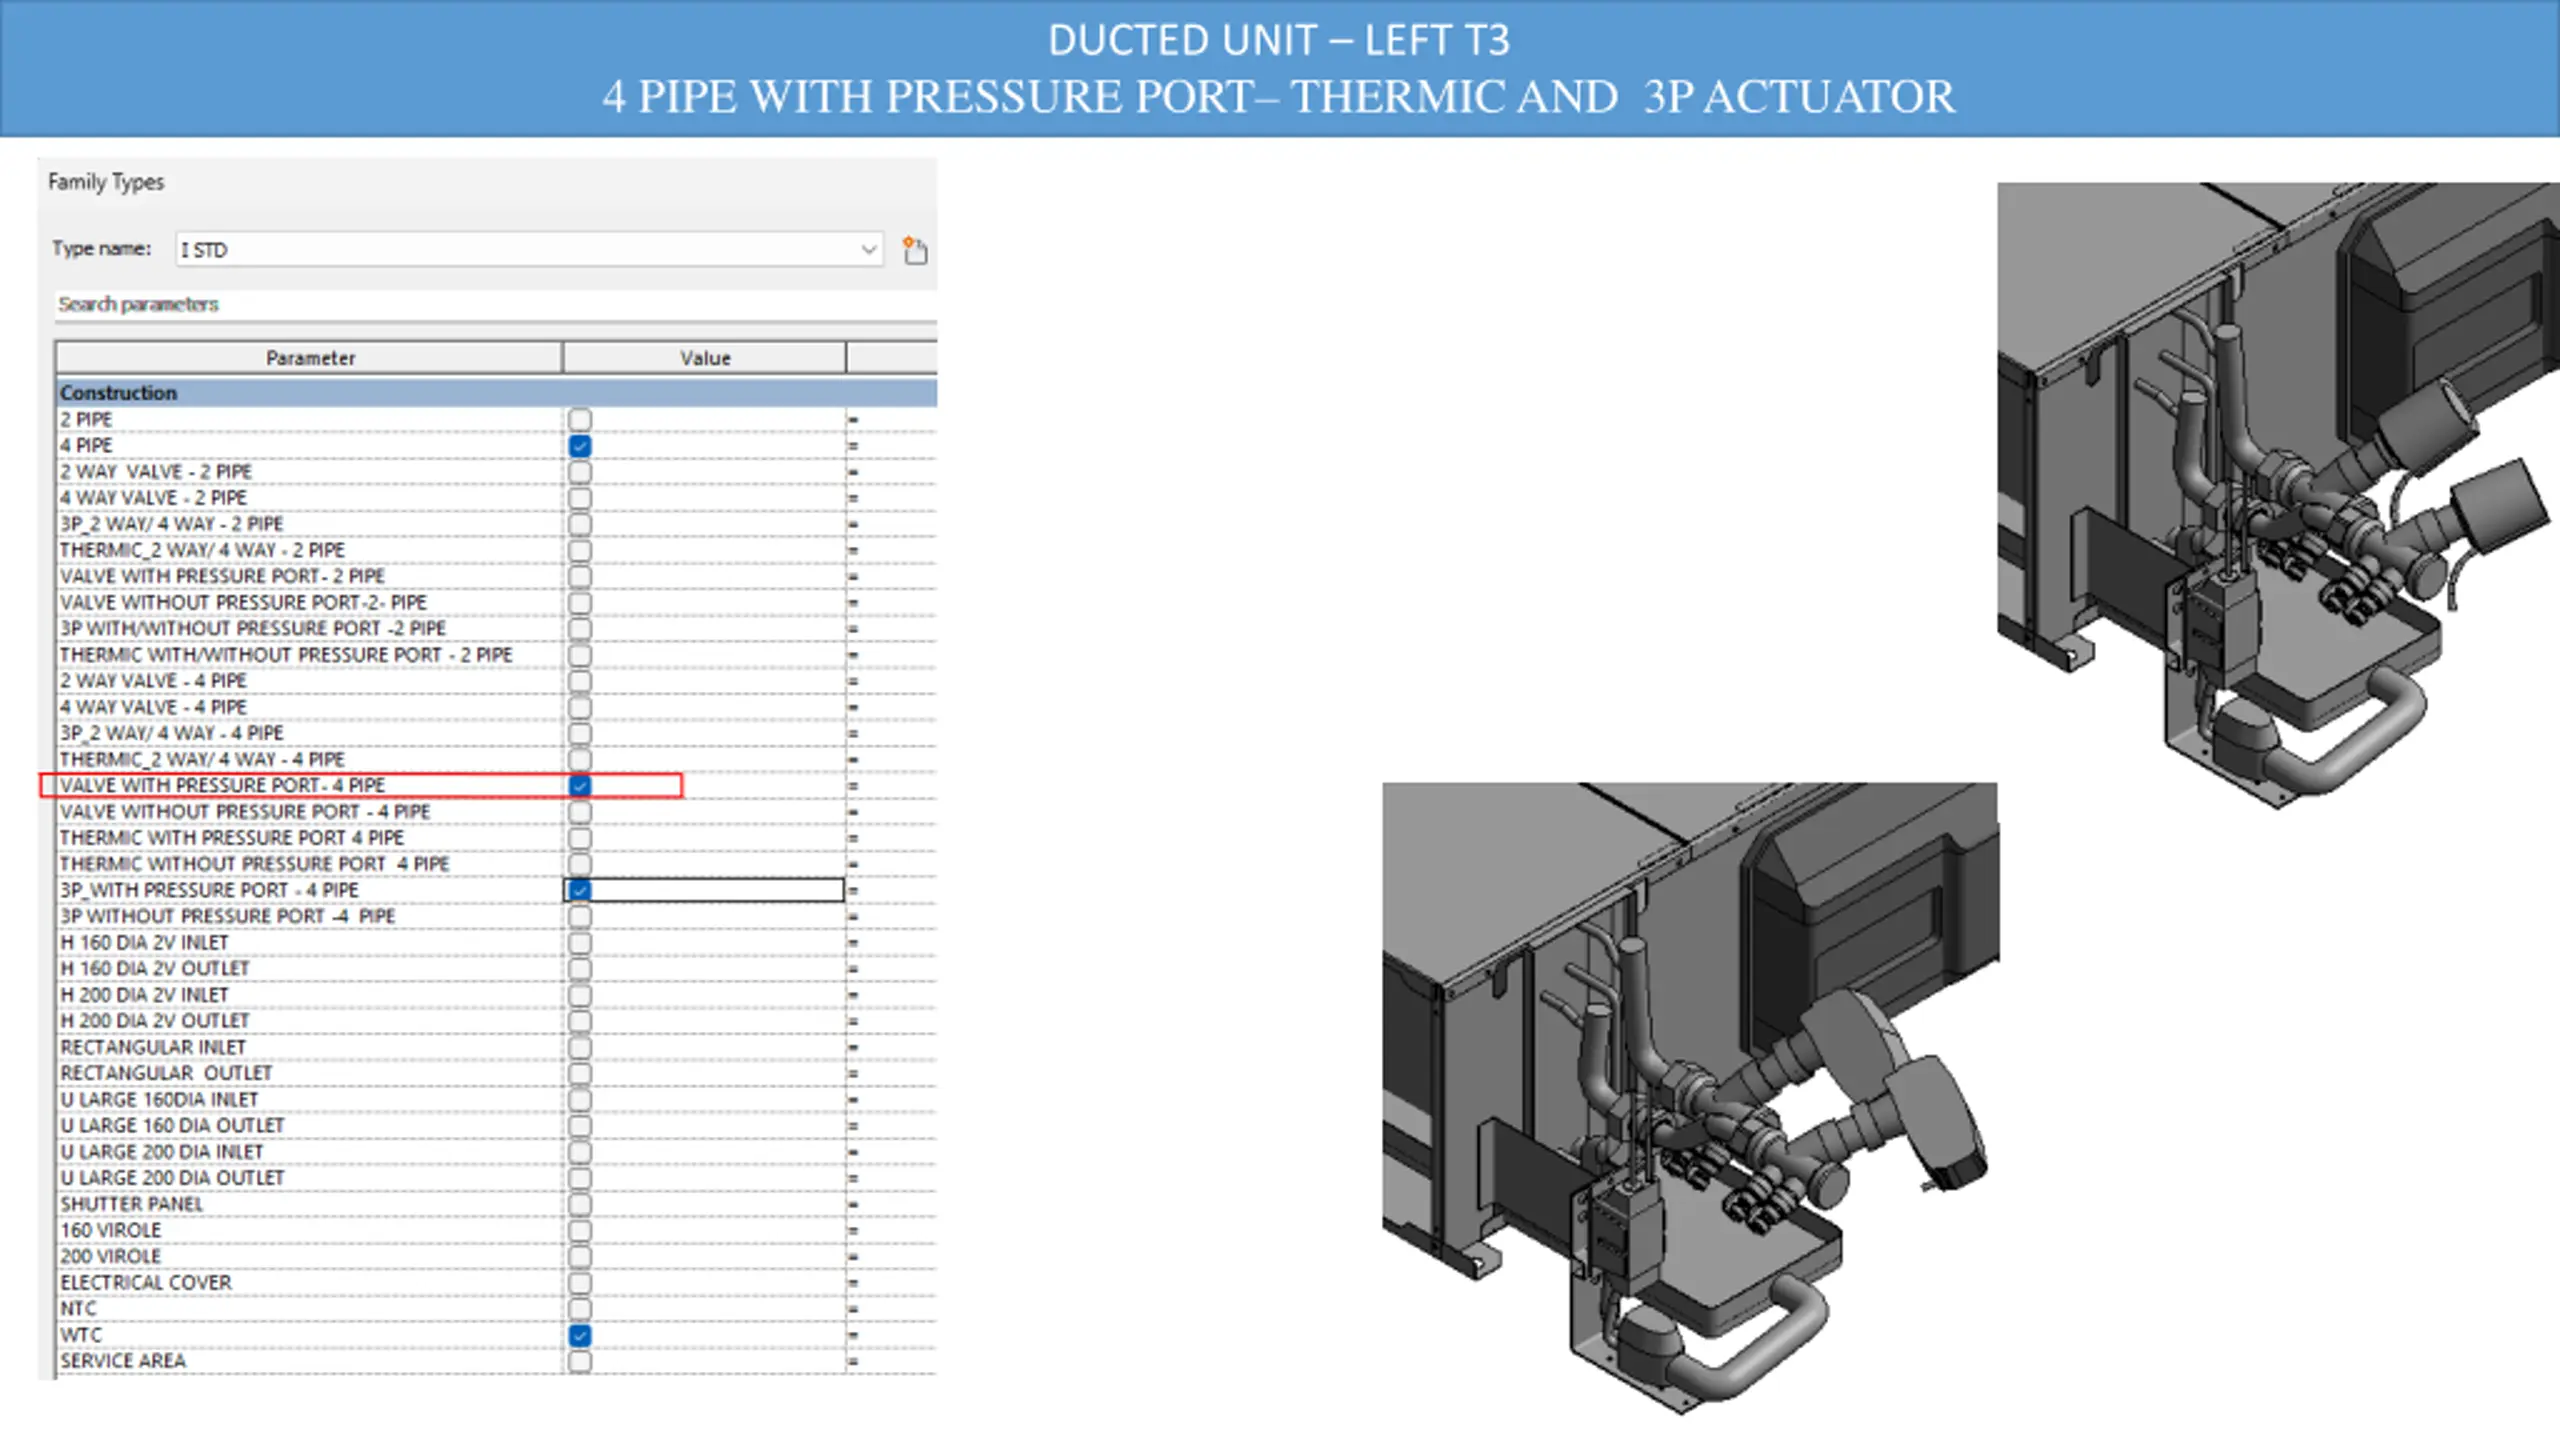Select the ELECTRICAL COVER parameter name
This screenshot has width=2560, height=1440.
[x=146, y=1283]
